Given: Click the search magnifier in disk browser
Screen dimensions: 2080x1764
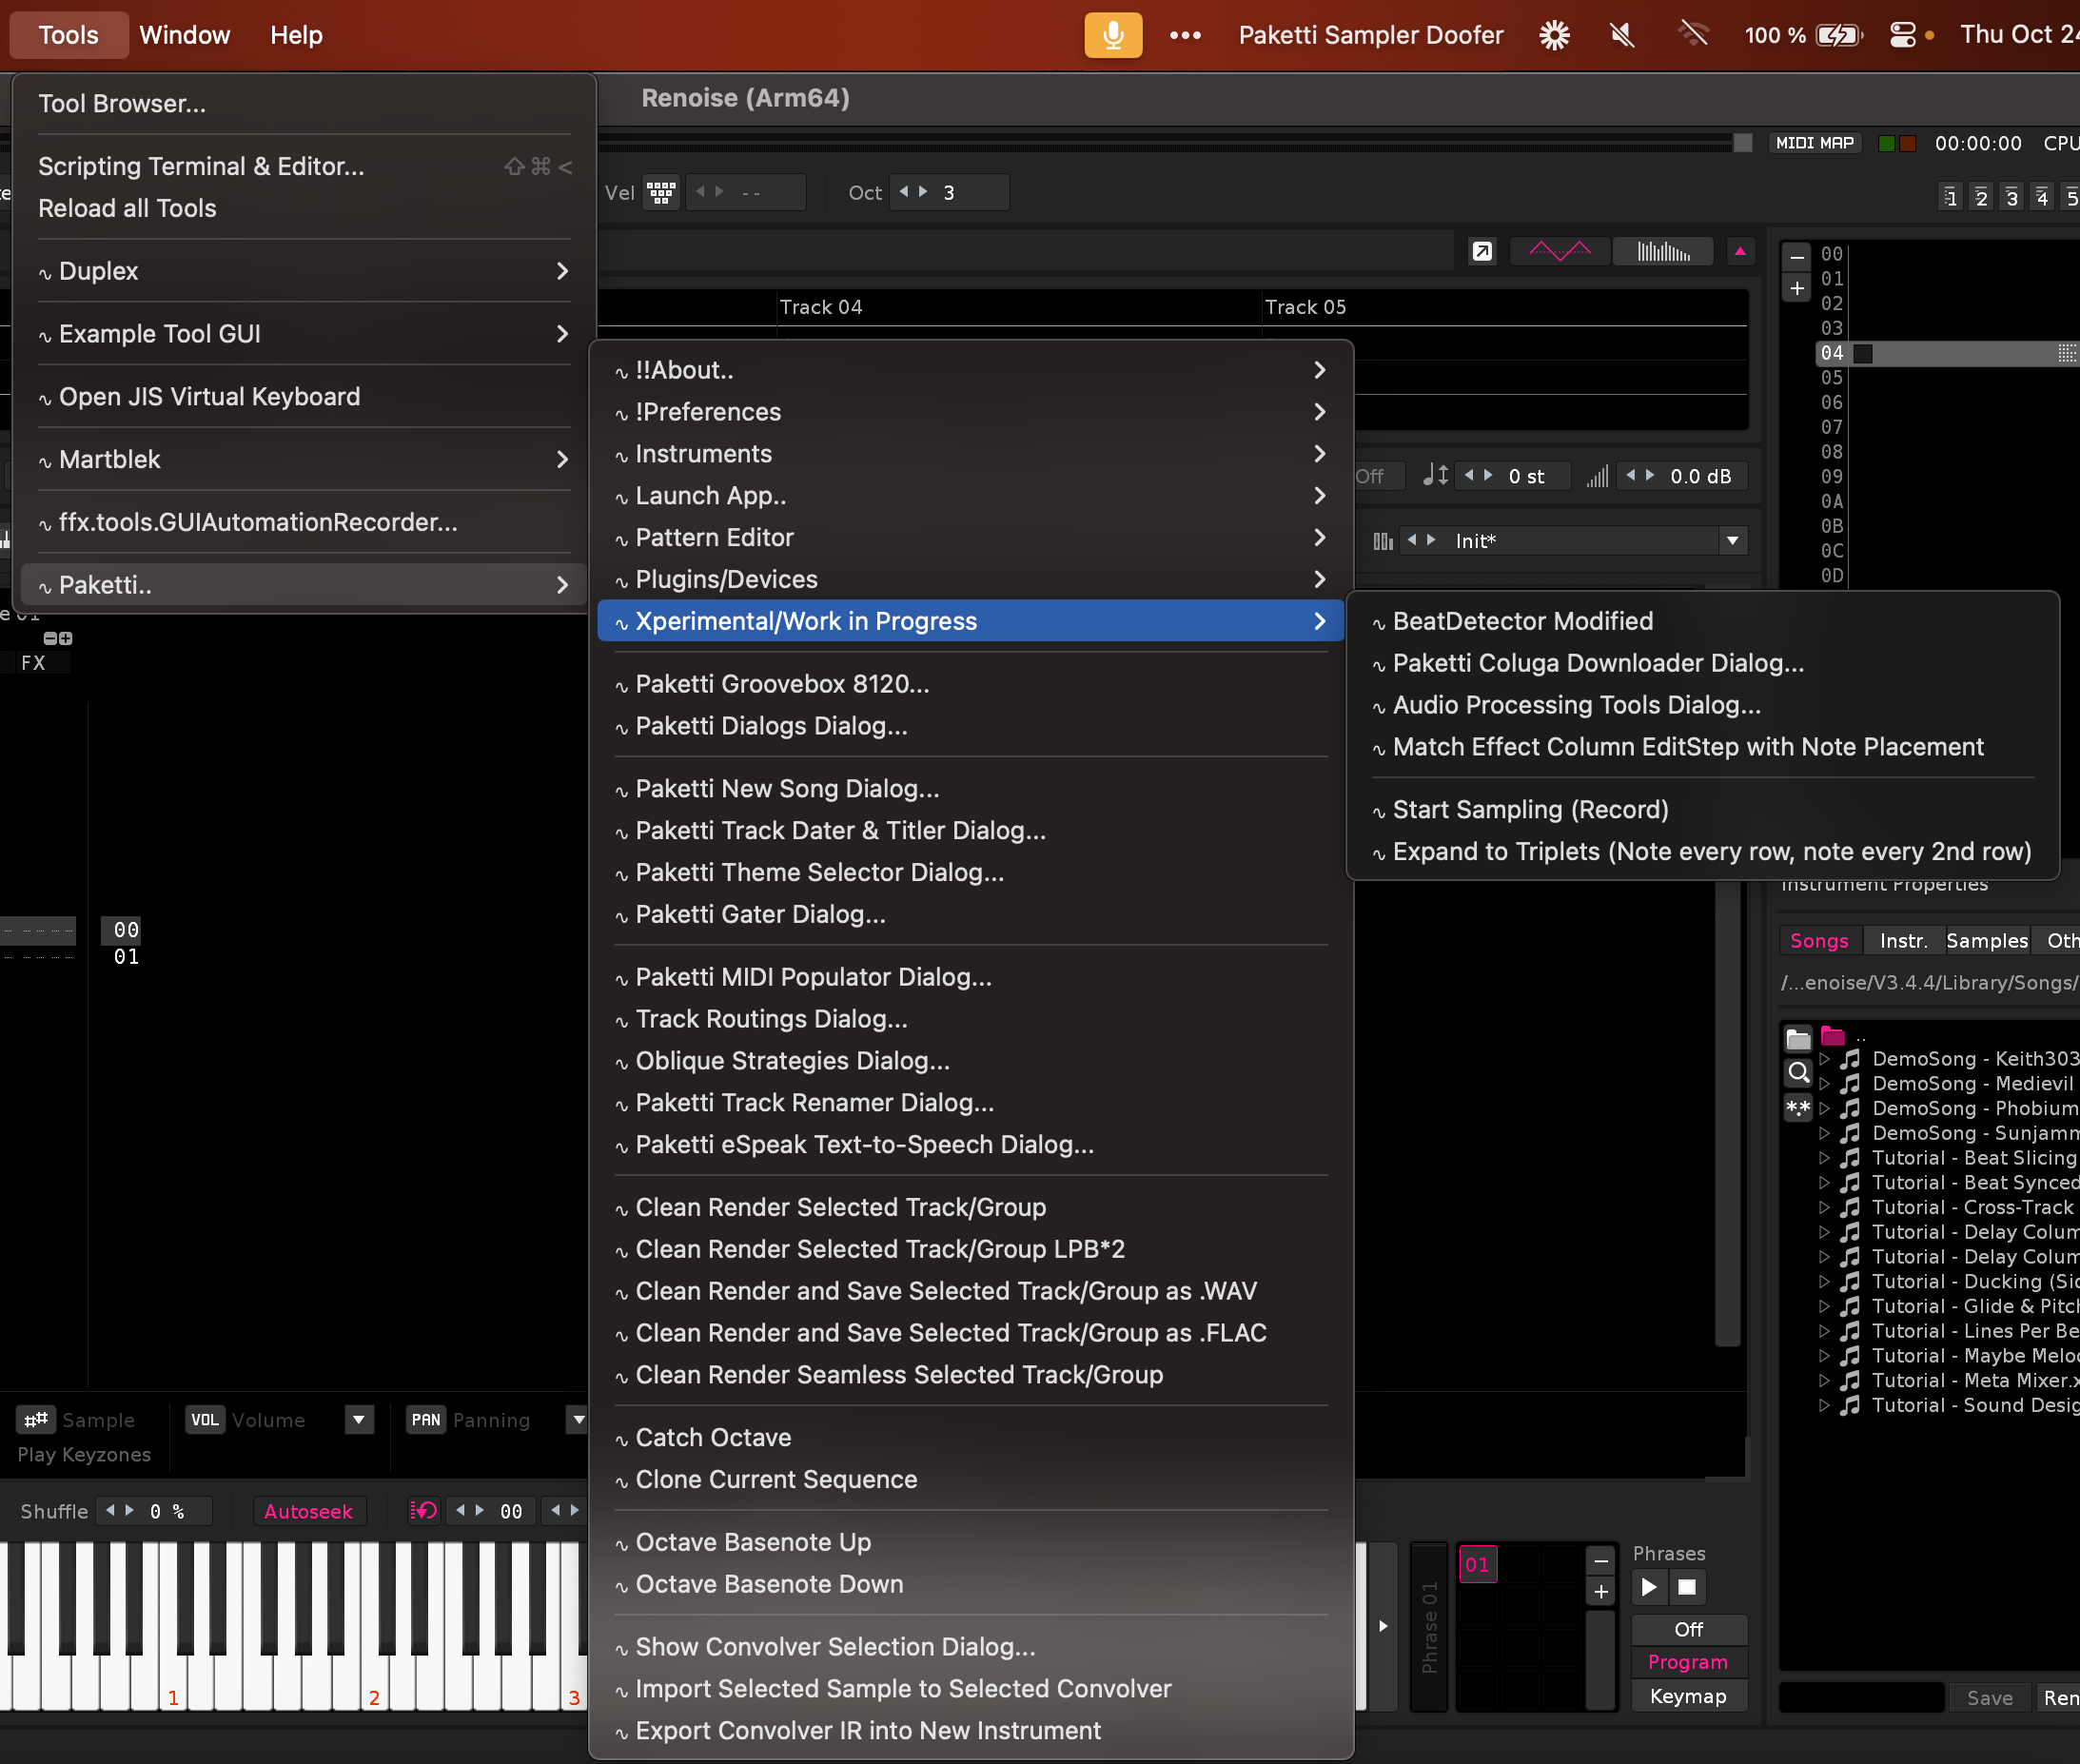Looking at the screenshot, I should [1797, 1073].
